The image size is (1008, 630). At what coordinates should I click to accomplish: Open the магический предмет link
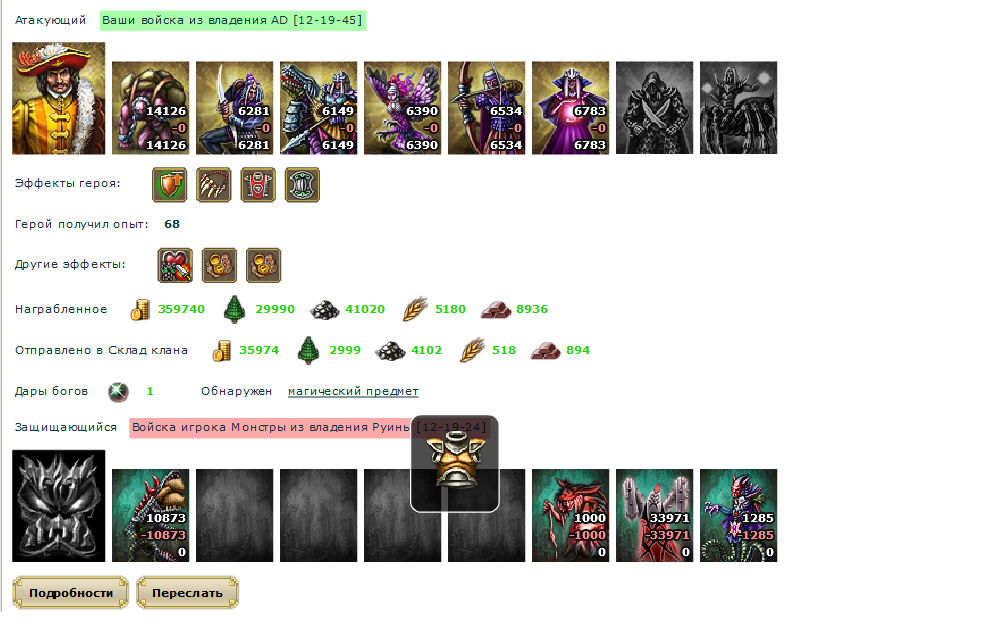point(353,391)
